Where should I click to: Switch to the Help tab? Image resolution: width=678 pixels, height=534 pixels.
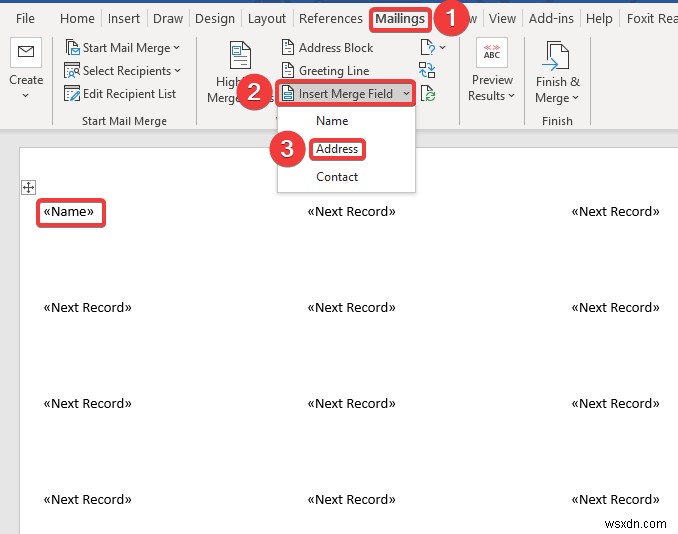(x=599, y=19)
